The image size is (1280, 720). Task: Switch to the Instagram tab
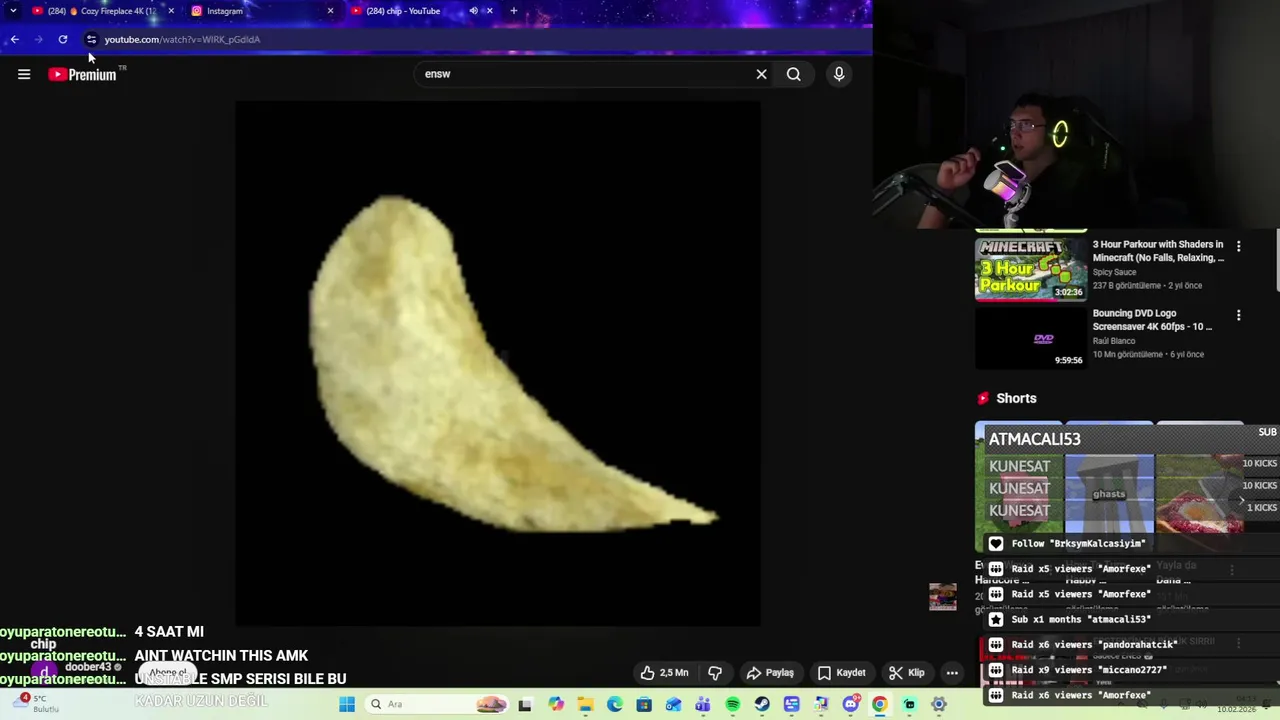tap(262, 11)
